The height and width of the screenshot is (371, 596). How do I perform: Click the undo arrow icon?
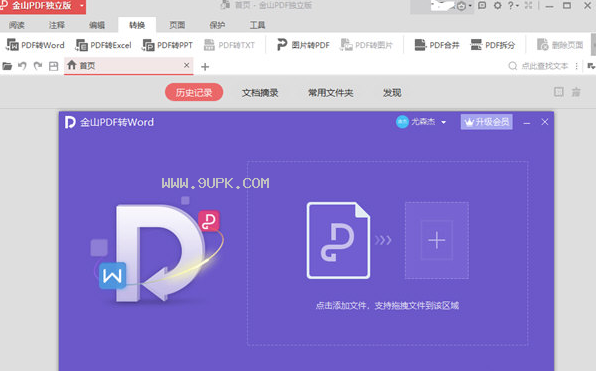22,66
